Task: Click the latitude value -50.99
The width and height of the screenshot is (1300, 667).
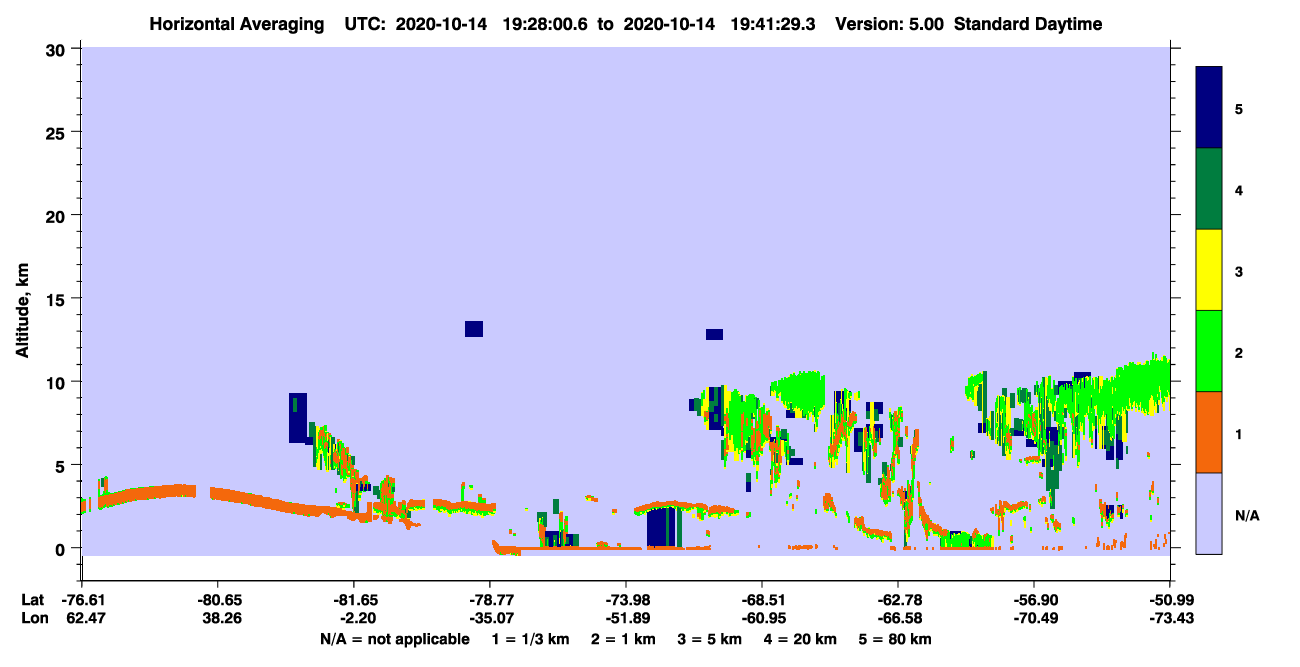Action: click(x=1170, y=600)
